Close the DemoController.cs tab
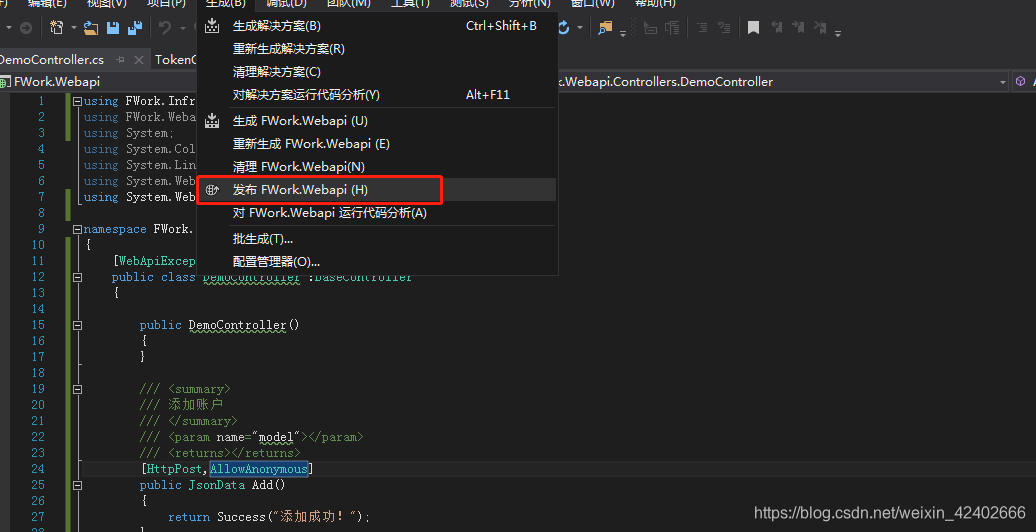 139,60
